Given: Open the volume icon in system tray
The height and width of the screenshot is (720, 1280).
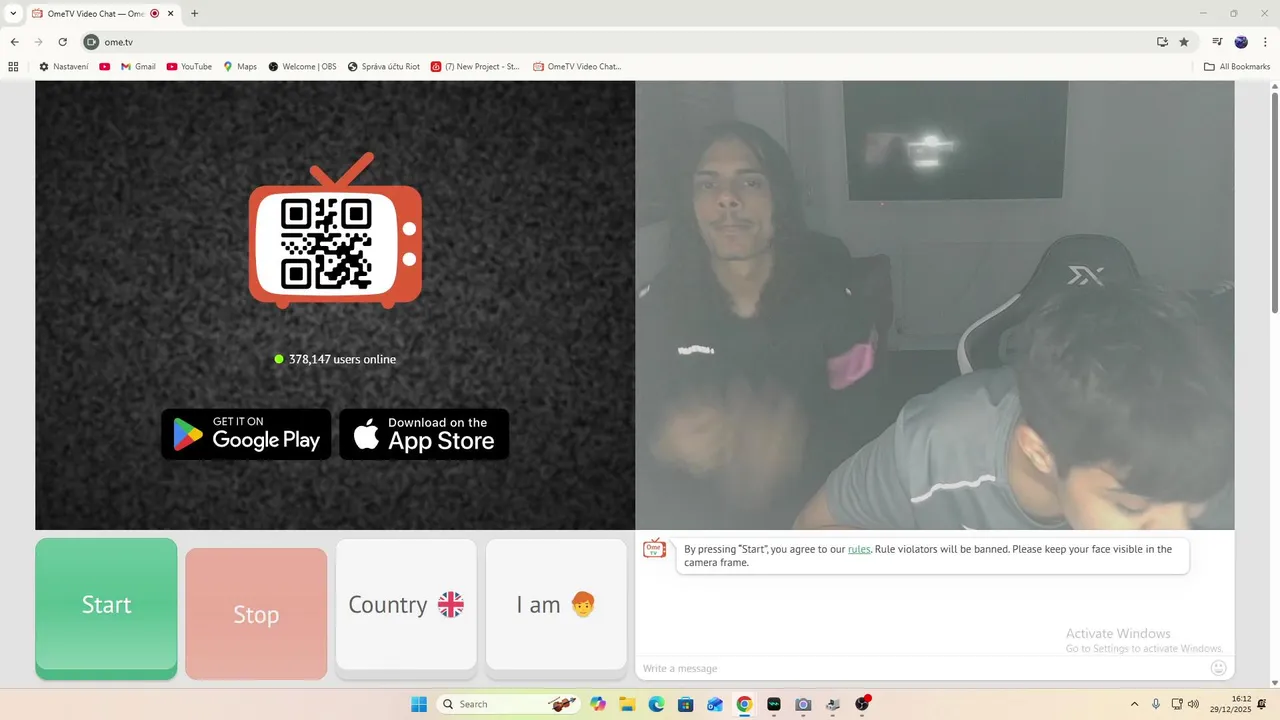Looking at the screenshot, I should 1193,704.
